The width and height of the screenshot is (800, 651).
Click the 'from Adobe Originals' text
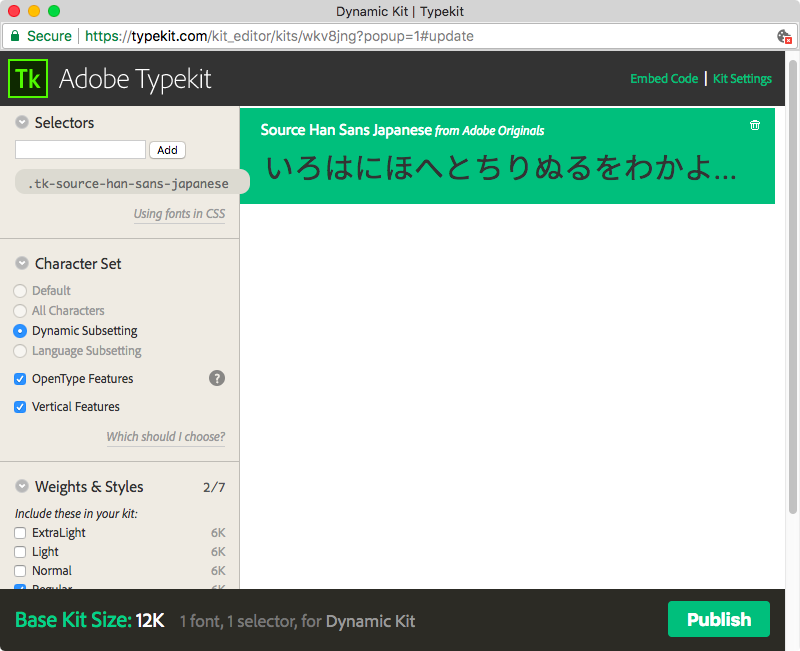click(489, 131)
